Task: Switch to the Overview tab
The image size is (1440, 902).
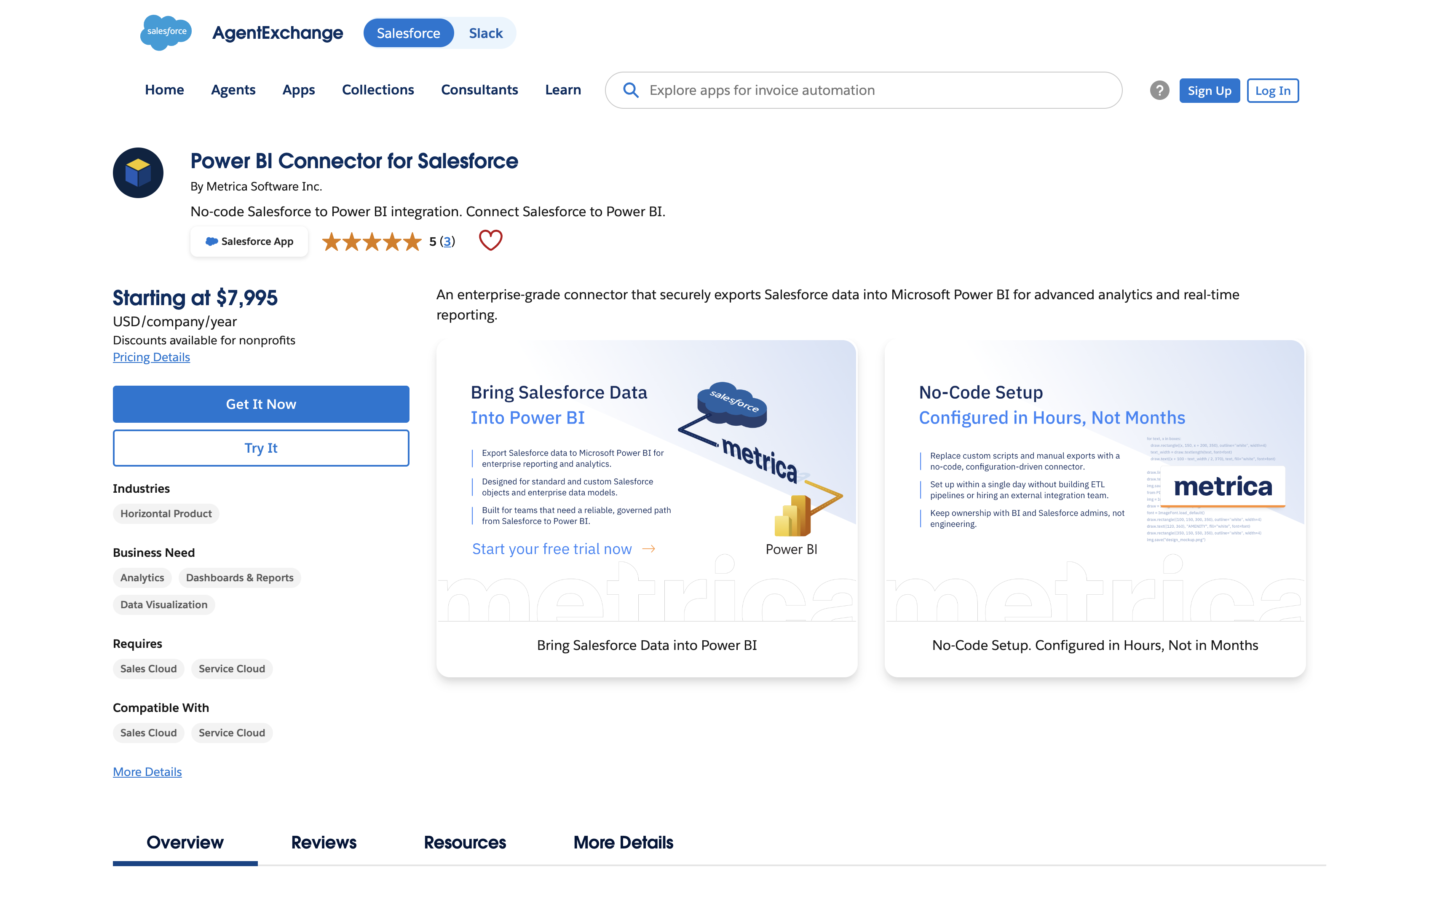Action: point(185,843)
